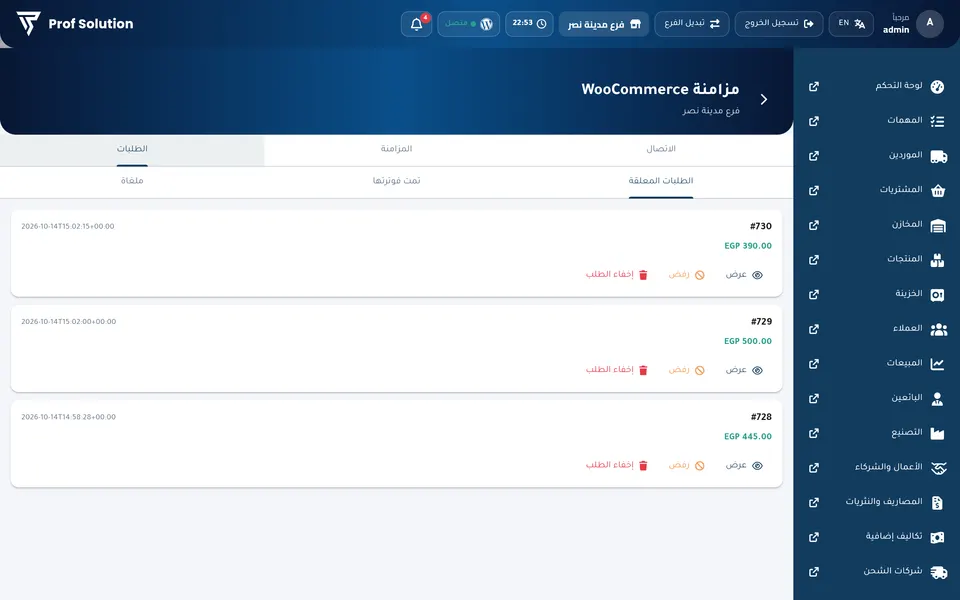Hide order #729 with إخفاء الطلب
Screen dimensions: 960x600
coord(617,370)
